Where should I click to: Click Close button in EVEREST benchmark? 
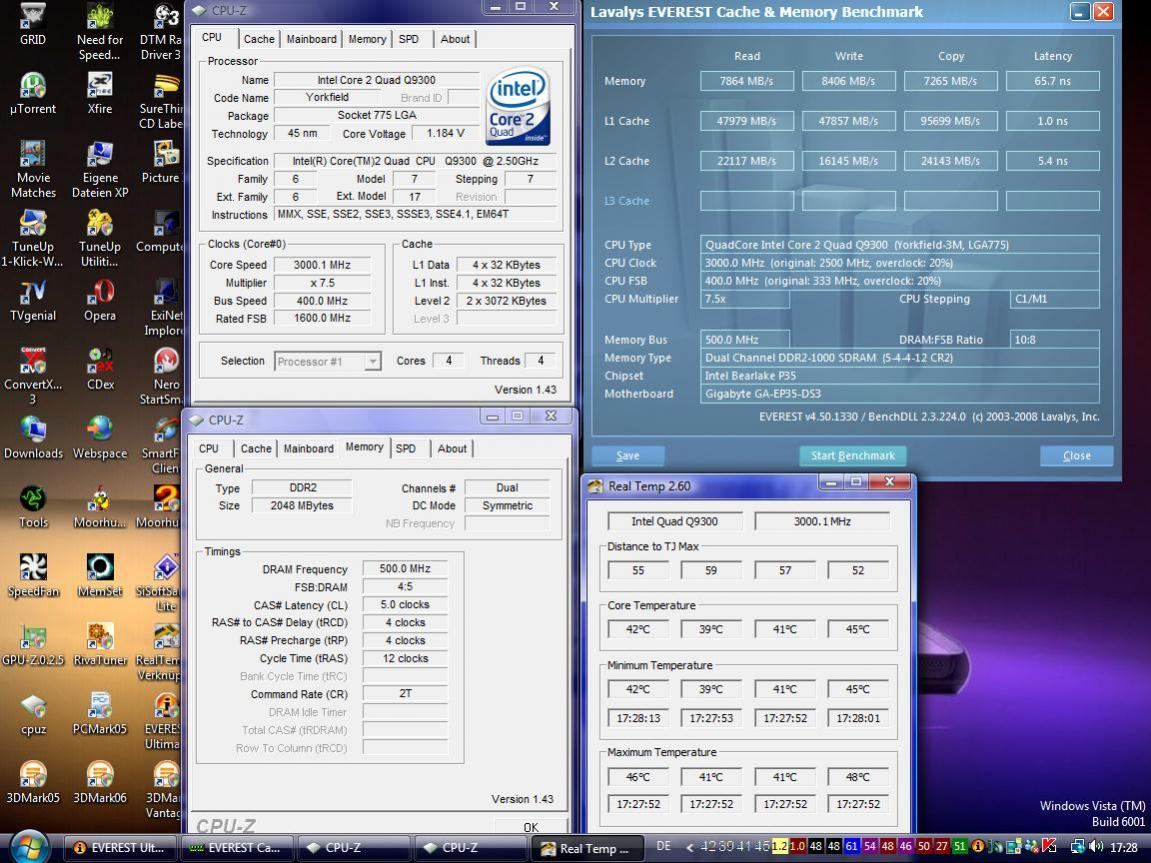tap(1076, 456)
